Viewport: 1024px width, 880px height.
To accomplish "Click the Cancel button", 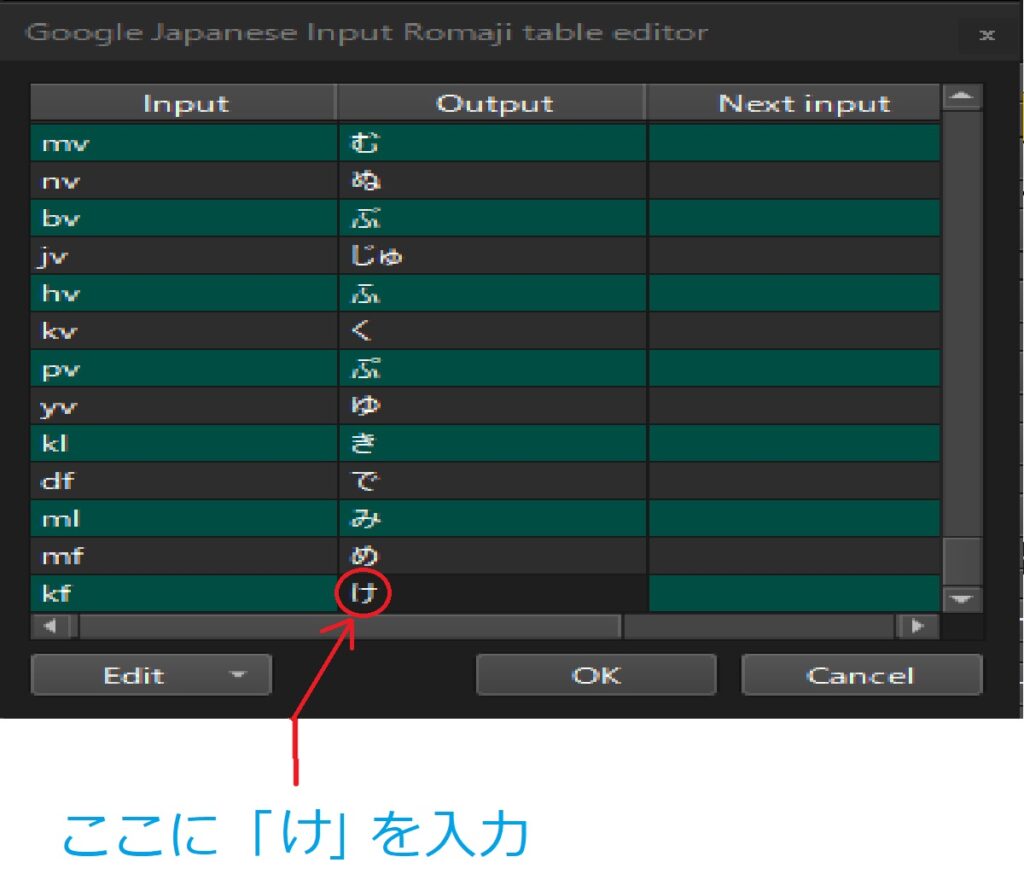I will 861,674.
